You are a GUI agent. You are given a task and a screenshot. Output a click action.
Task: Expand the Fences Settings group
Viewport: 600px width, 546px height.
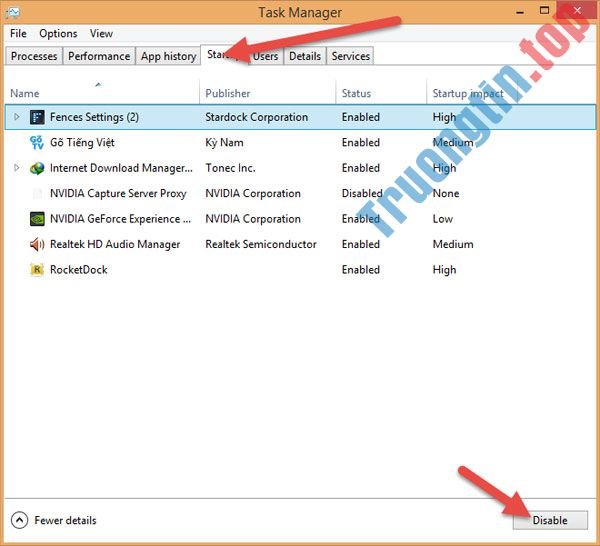pyautogui.click(x=16, y=117)
